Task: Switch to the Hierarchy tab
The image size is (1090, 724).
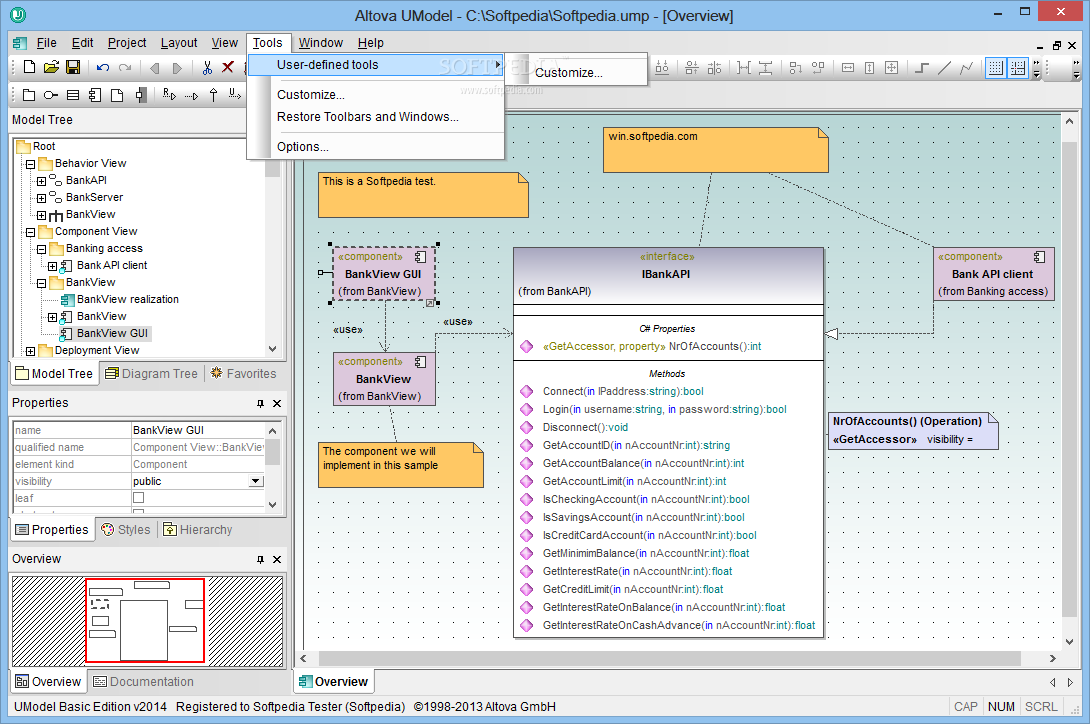Action: 198,529
